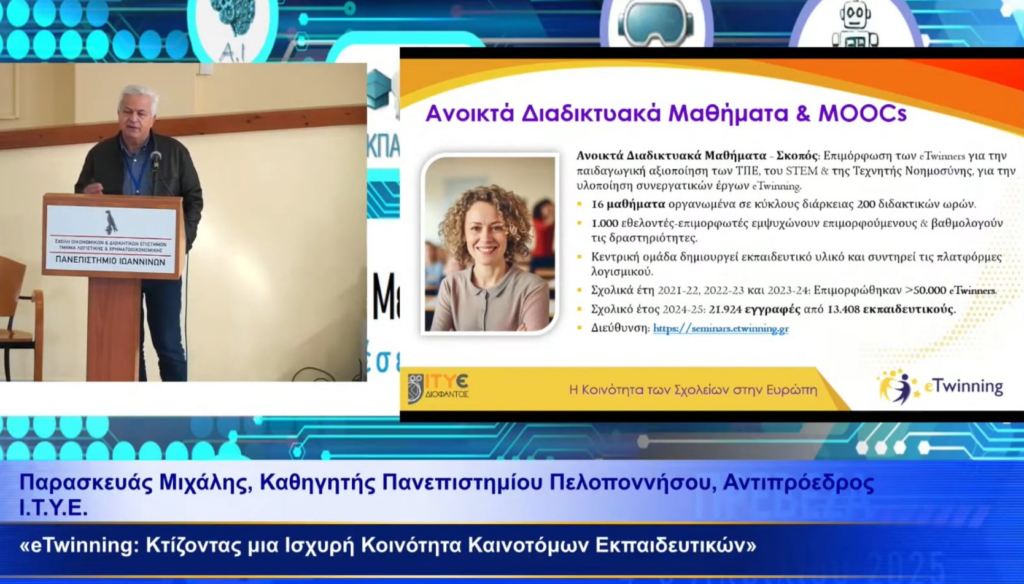Open the seminars.etwinning.gr link
Image resolution: width=1024 pixels, height=584 pixels.
[720, 328]
